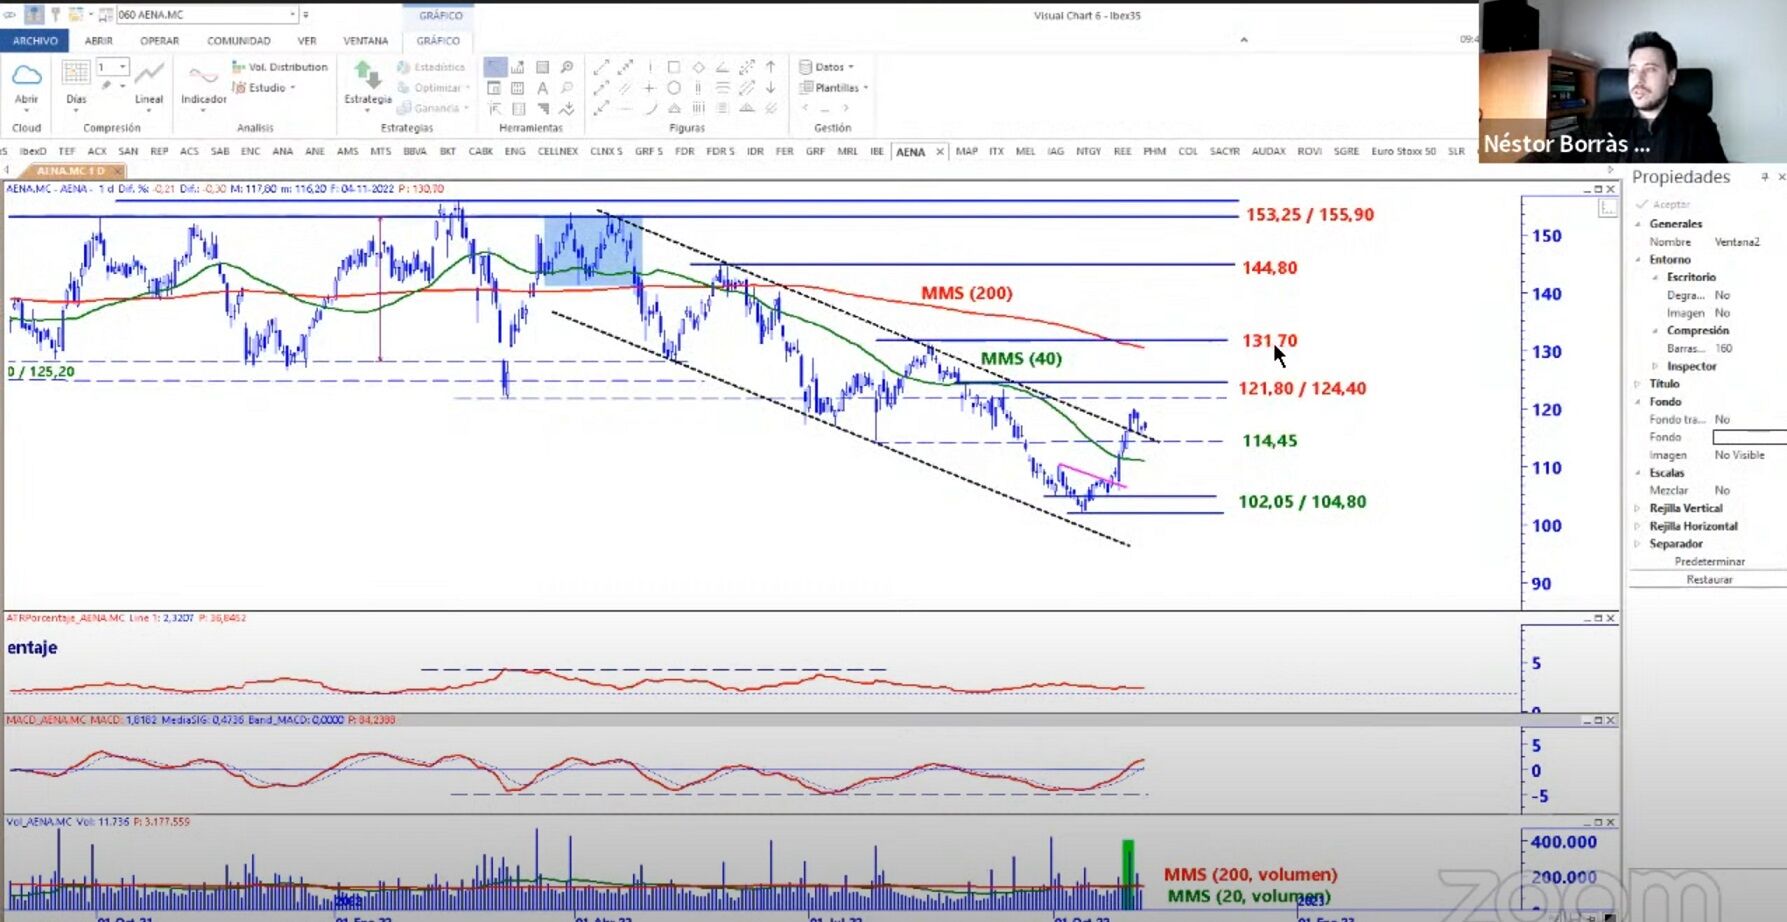This screenshot has height=922, width=1787.
Task: Activate the magnifier zoom tool
Action: click(567, 67)
